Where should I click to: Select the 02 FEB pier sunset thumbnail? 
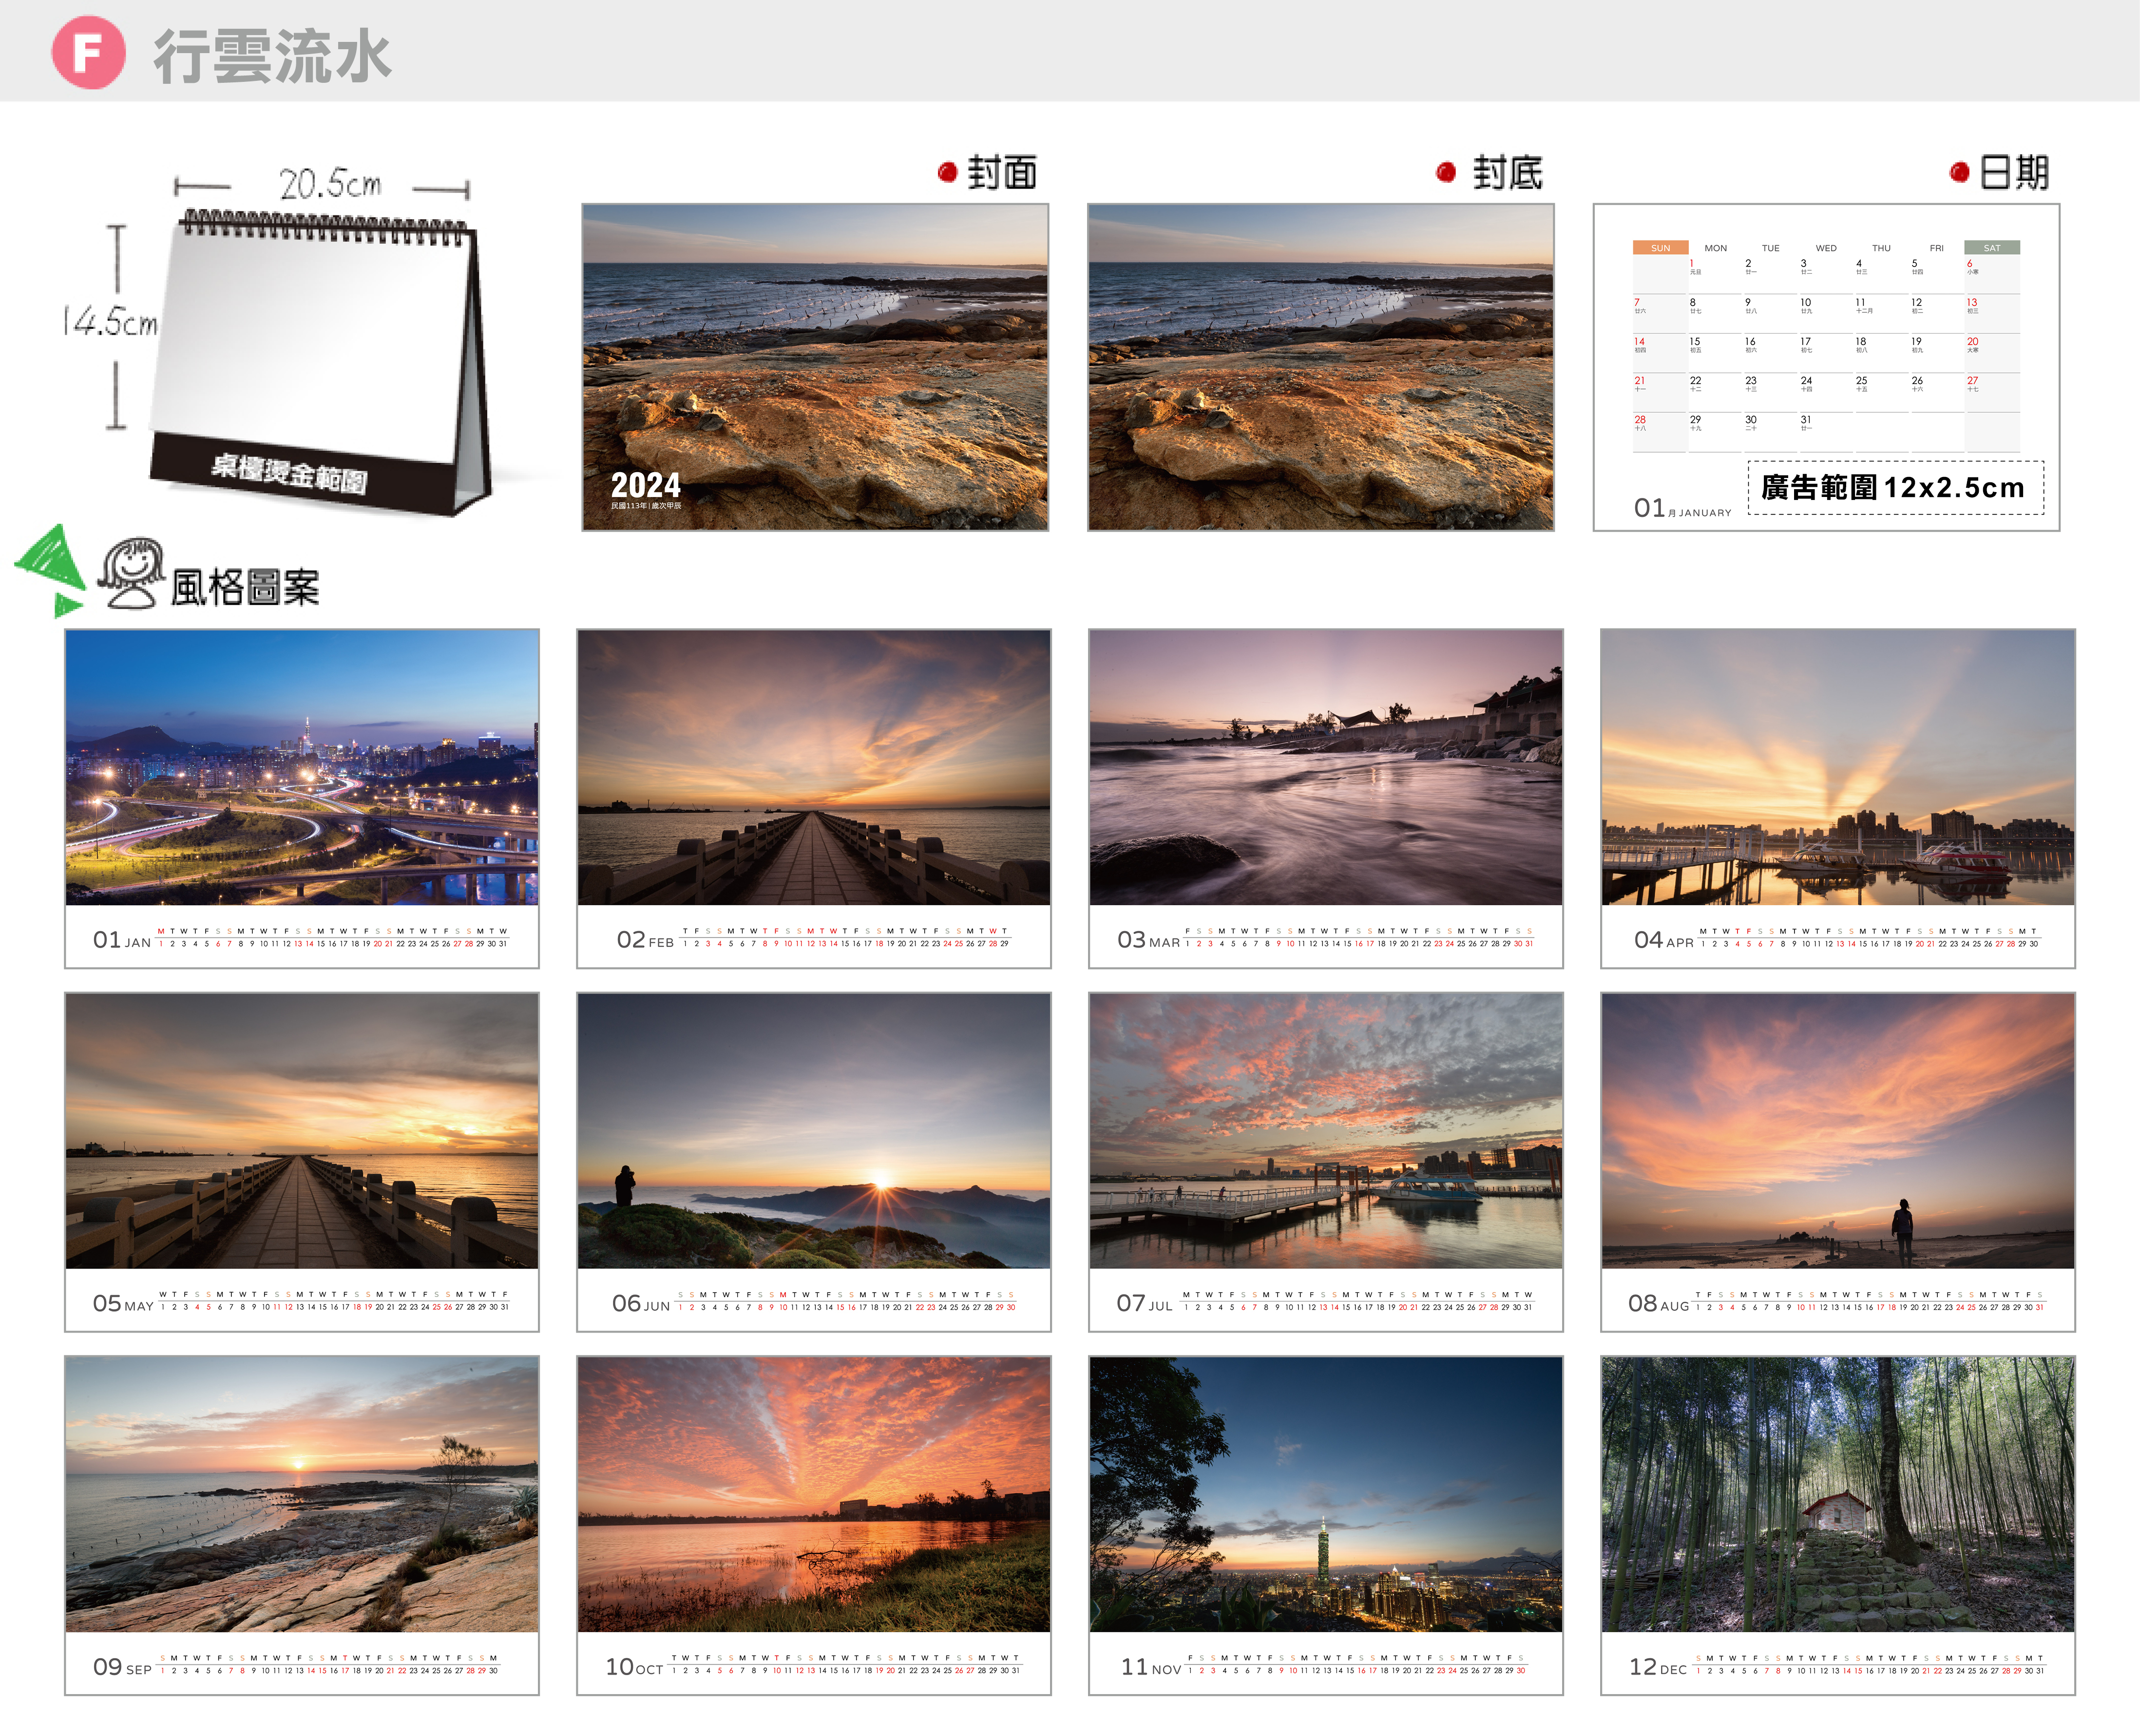(x=813, y=767)
